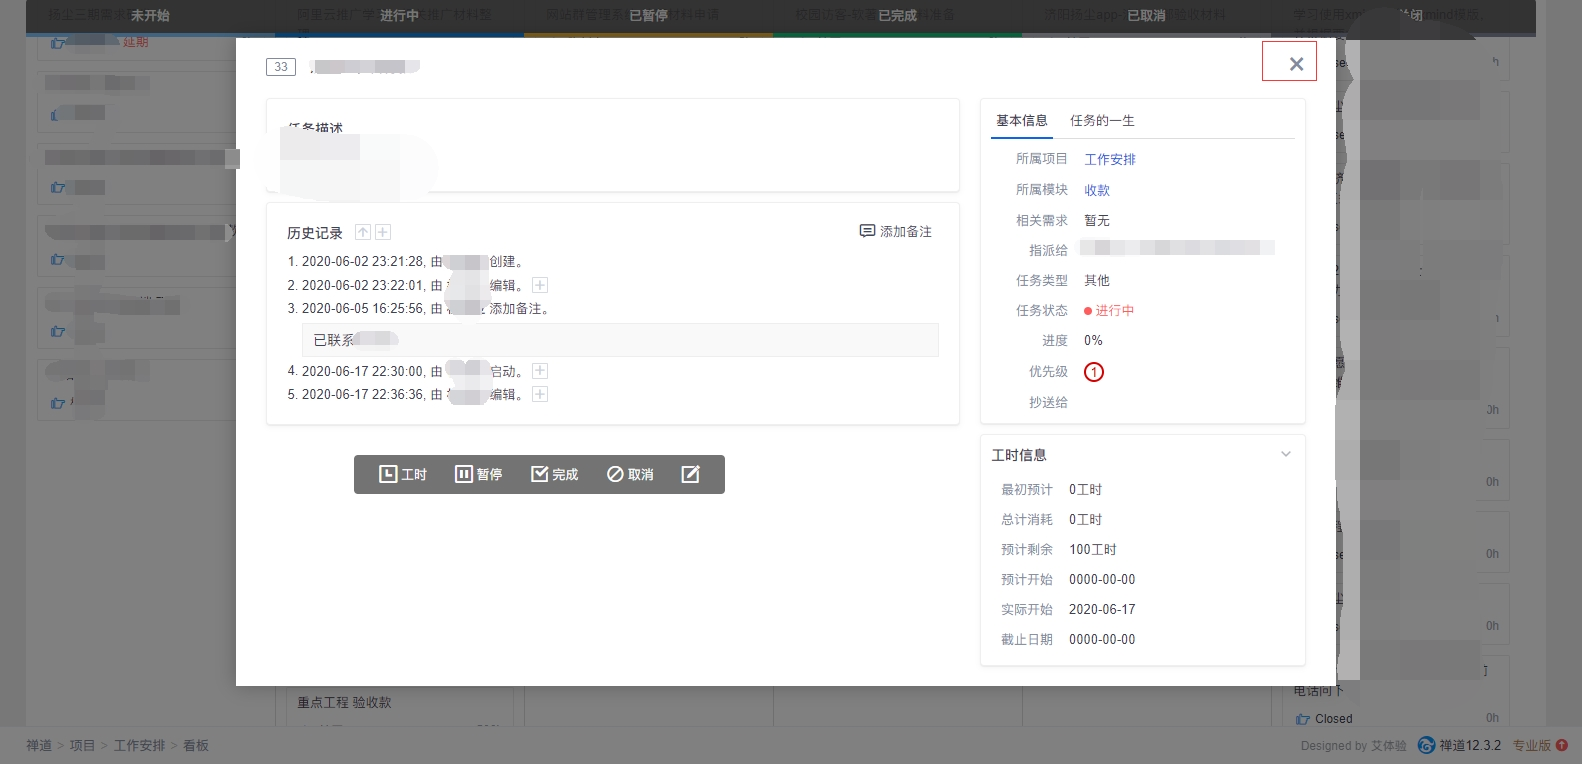Reverse history order with the arrow icon
This screenshot has width=1582, height=764.
click(362, 232)
